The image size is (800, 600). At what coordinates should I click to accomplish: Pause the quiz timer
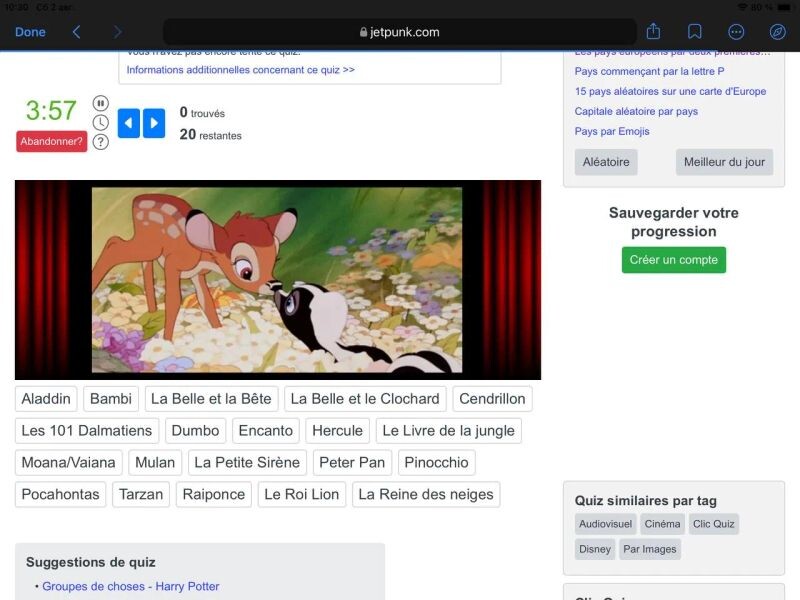[x=101, y=103]
